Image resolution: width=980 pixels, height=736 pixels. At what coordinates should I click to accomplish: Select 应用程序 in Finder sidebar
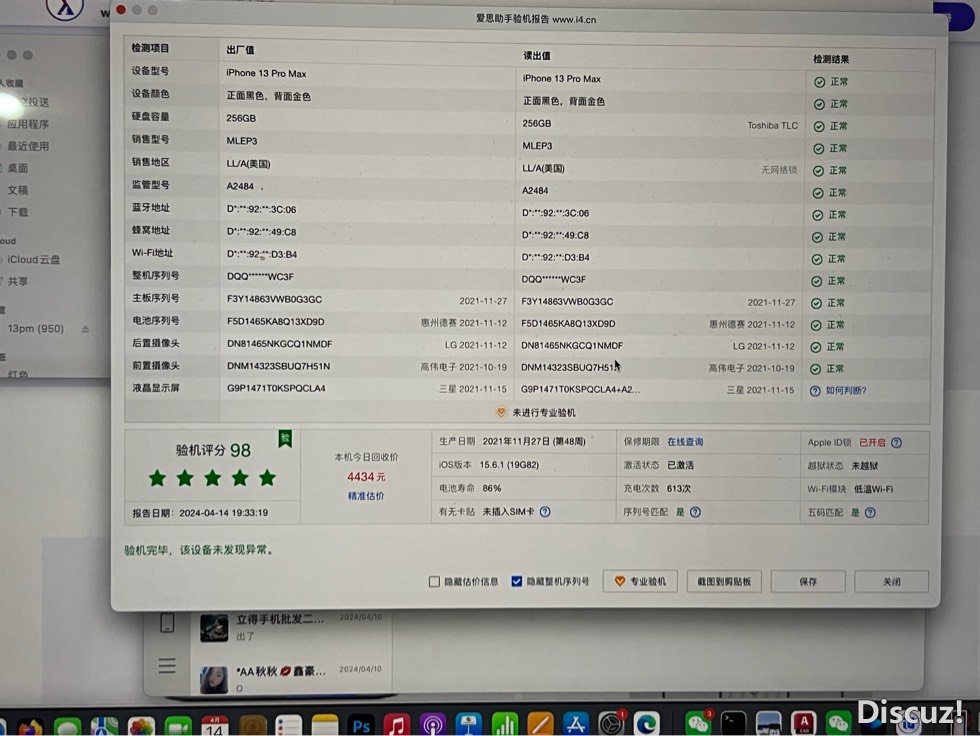pos(28,124)
